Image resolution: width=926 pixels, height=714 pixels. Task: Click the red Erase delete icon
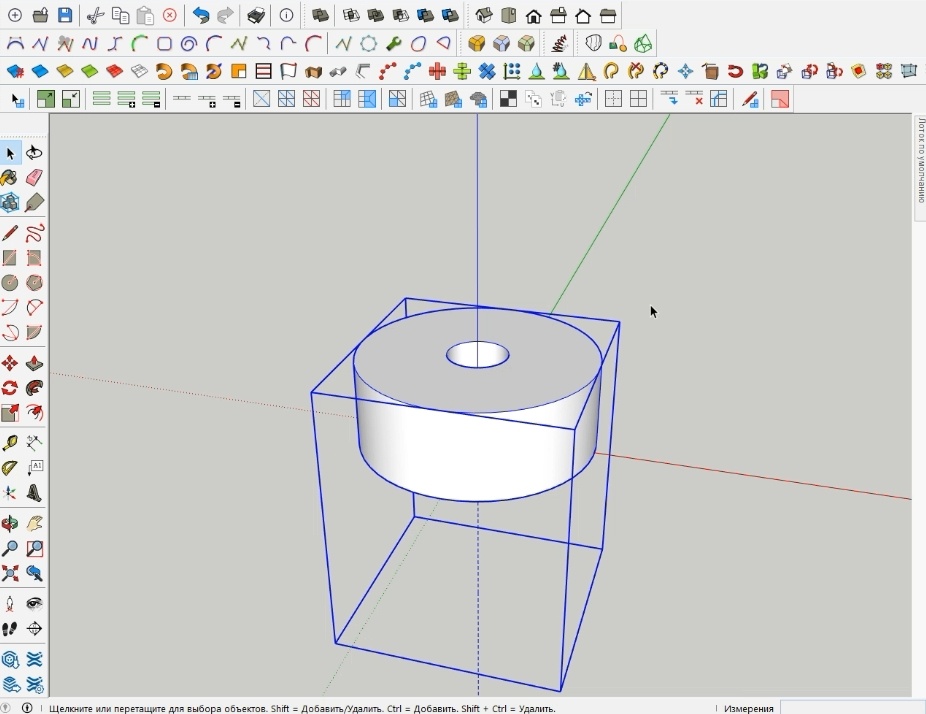click(x=169, y=15)
